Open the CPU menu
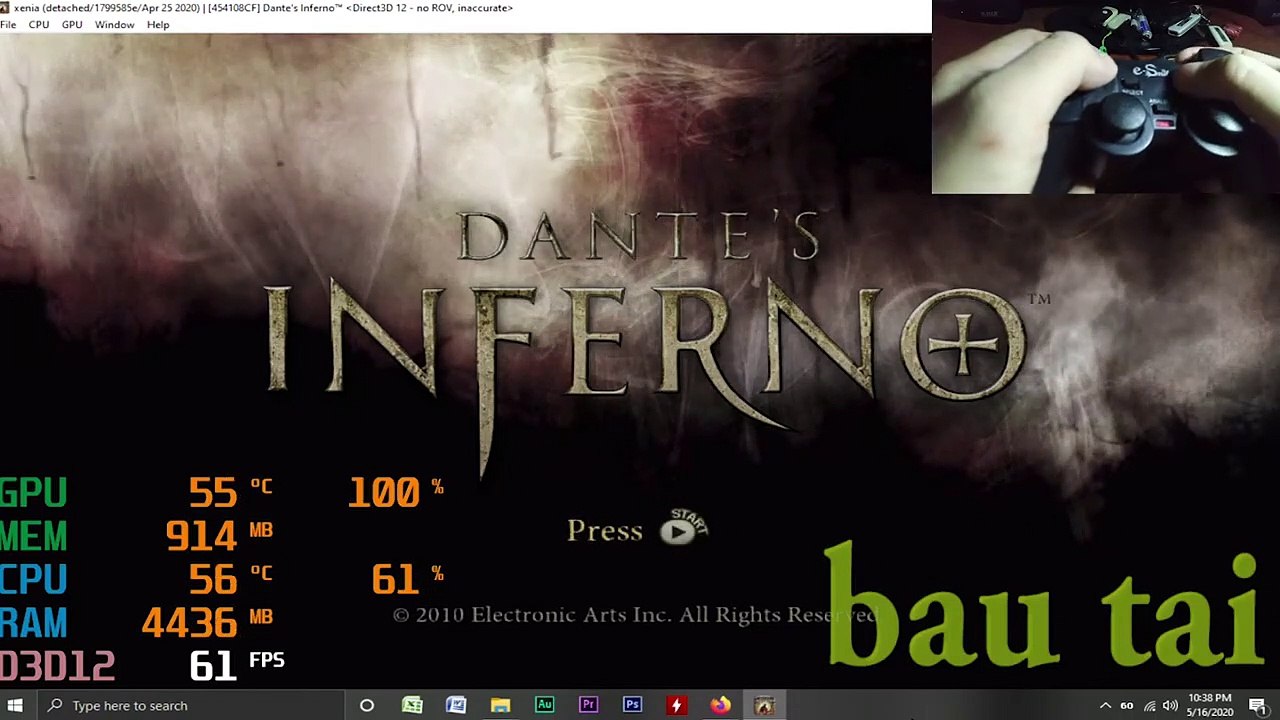 pos(39,24)
